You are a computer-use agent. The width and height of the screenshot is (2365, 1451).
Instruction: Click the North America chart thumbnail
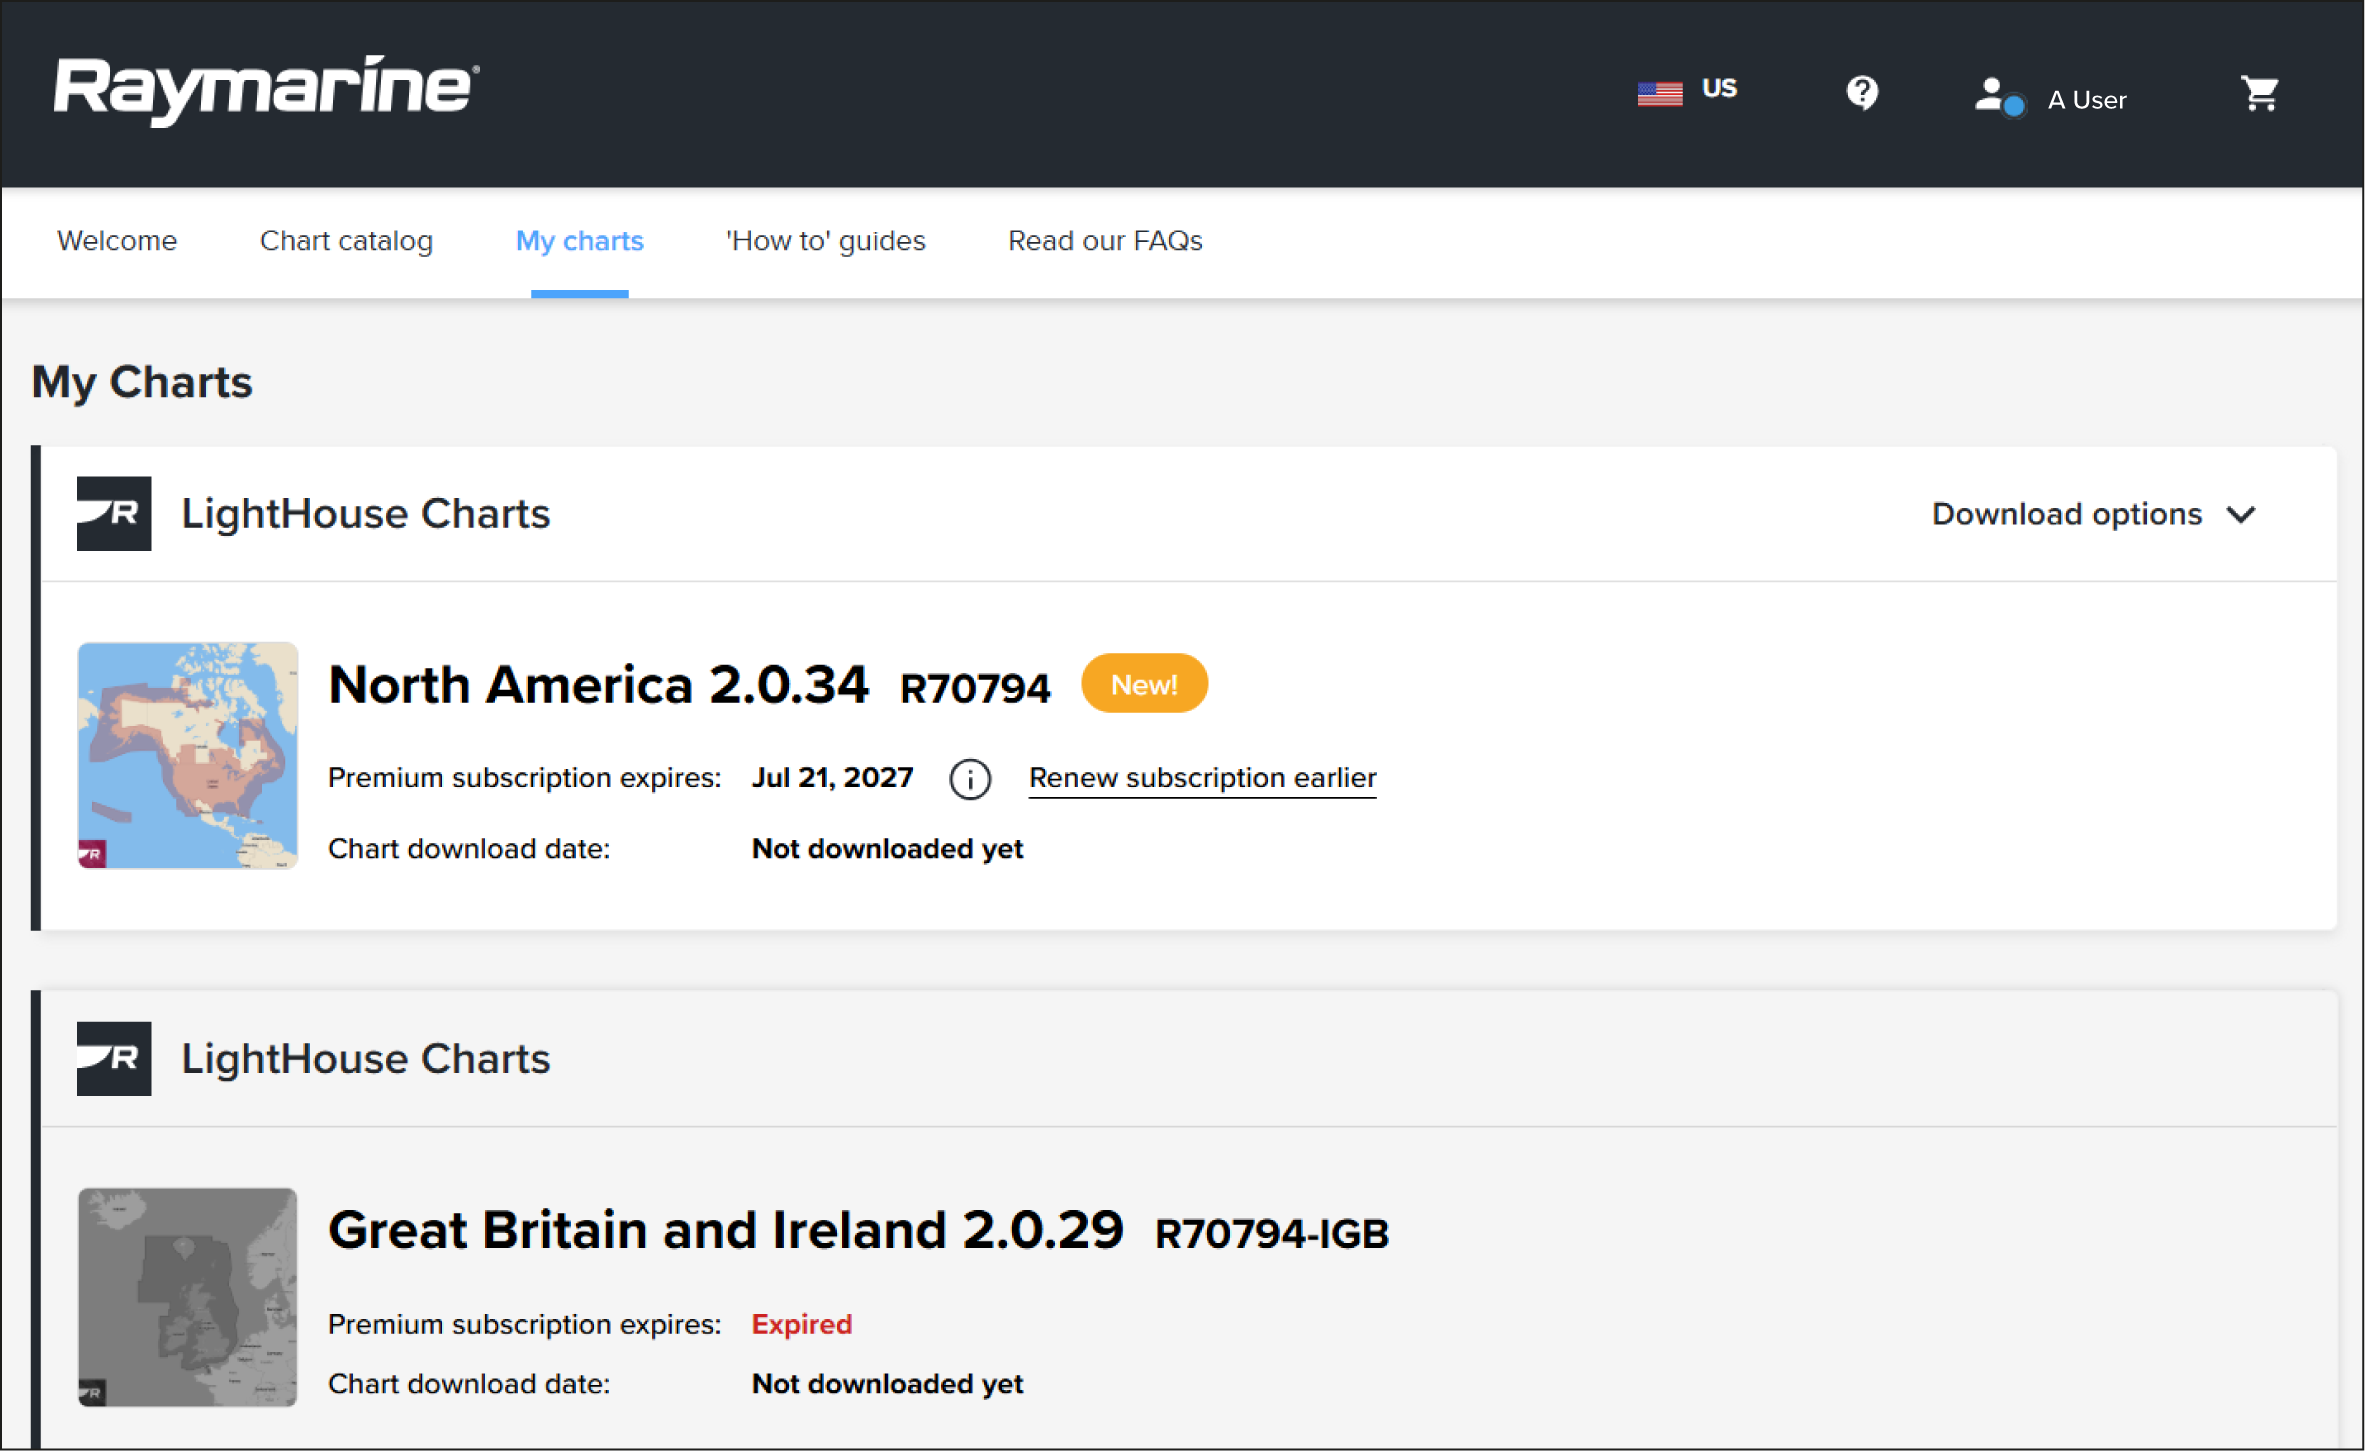[x=188, y=755]
